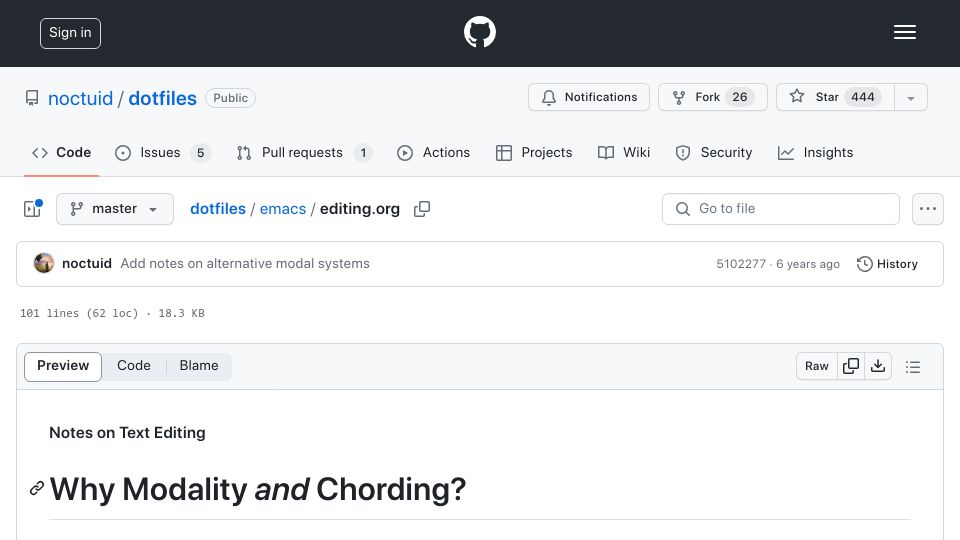Image resolution: width=960 pixels, height=540 pixels.
Task: Switch to the Code view of file
Action: pos(133,366)
